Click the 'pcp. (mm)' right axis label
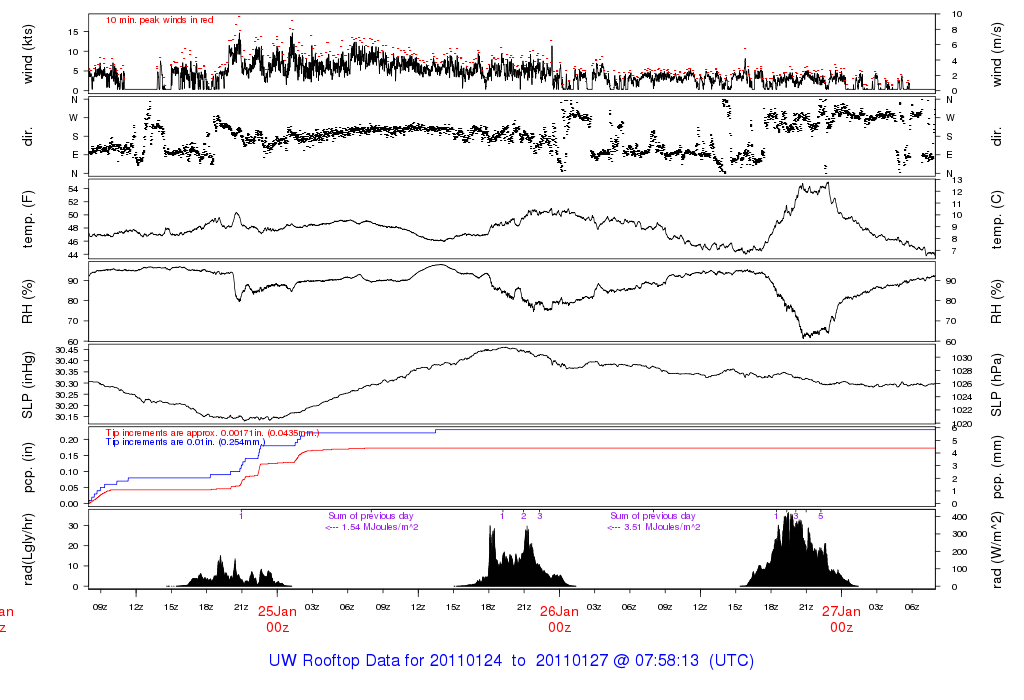The width and height of the screenshot is (1024, 700). pyautogui.click(x=997, y=467)
